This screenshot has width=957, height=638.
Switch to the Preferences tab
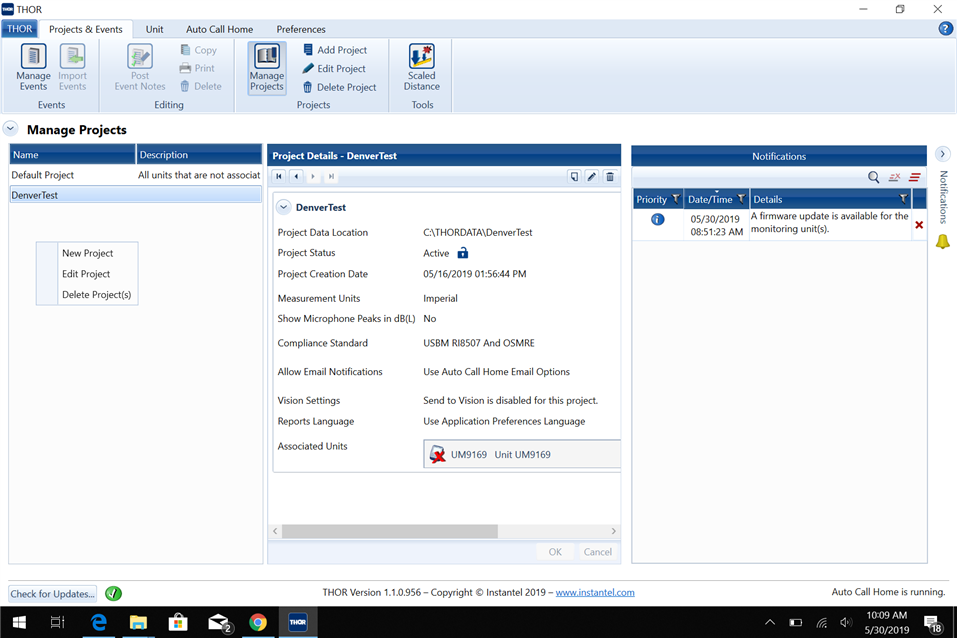[301, 29]
